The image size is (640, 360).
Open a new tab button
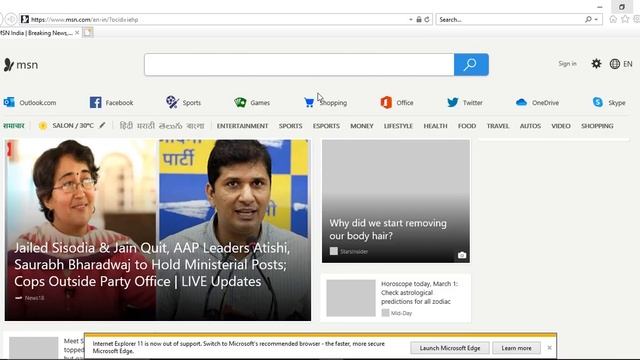(x=88, y=33)
